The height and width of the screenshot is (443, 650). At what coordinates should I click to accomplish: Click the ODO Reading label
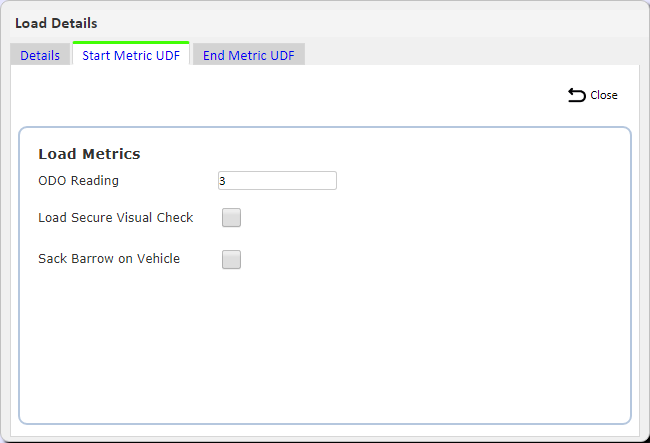pyautogui.click(x=78, y=181)
